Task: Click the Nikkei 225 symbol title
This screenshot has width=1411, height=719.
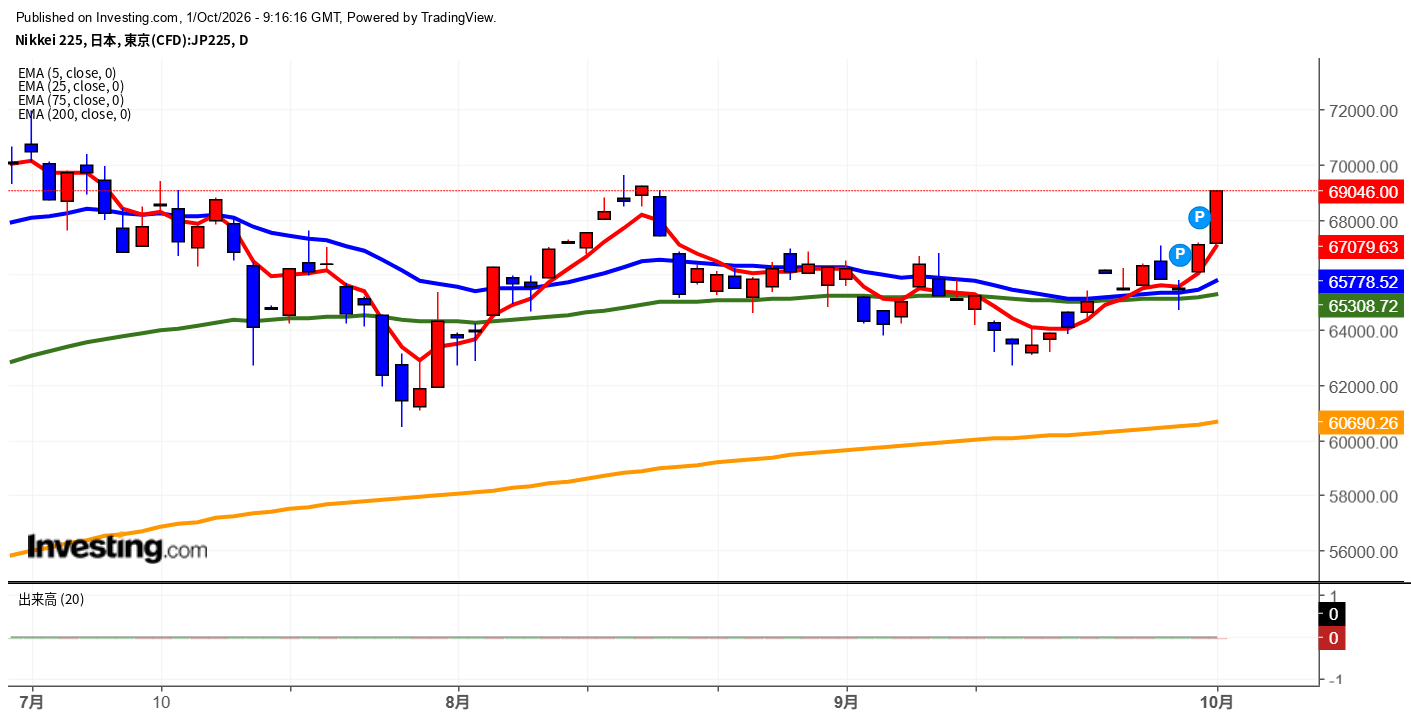Action: coord(133,40)
